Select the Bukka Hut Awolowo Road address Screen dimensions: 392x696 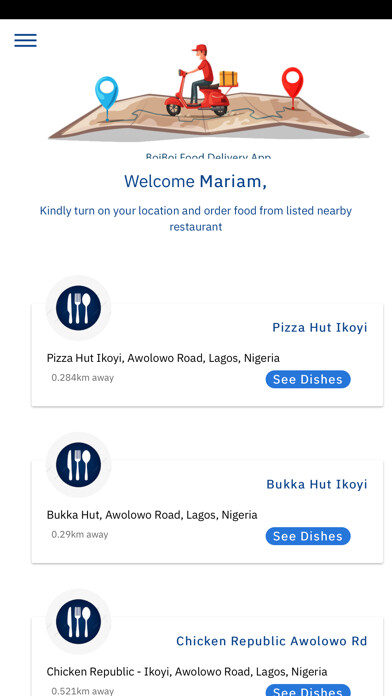[x=152, y=515]
